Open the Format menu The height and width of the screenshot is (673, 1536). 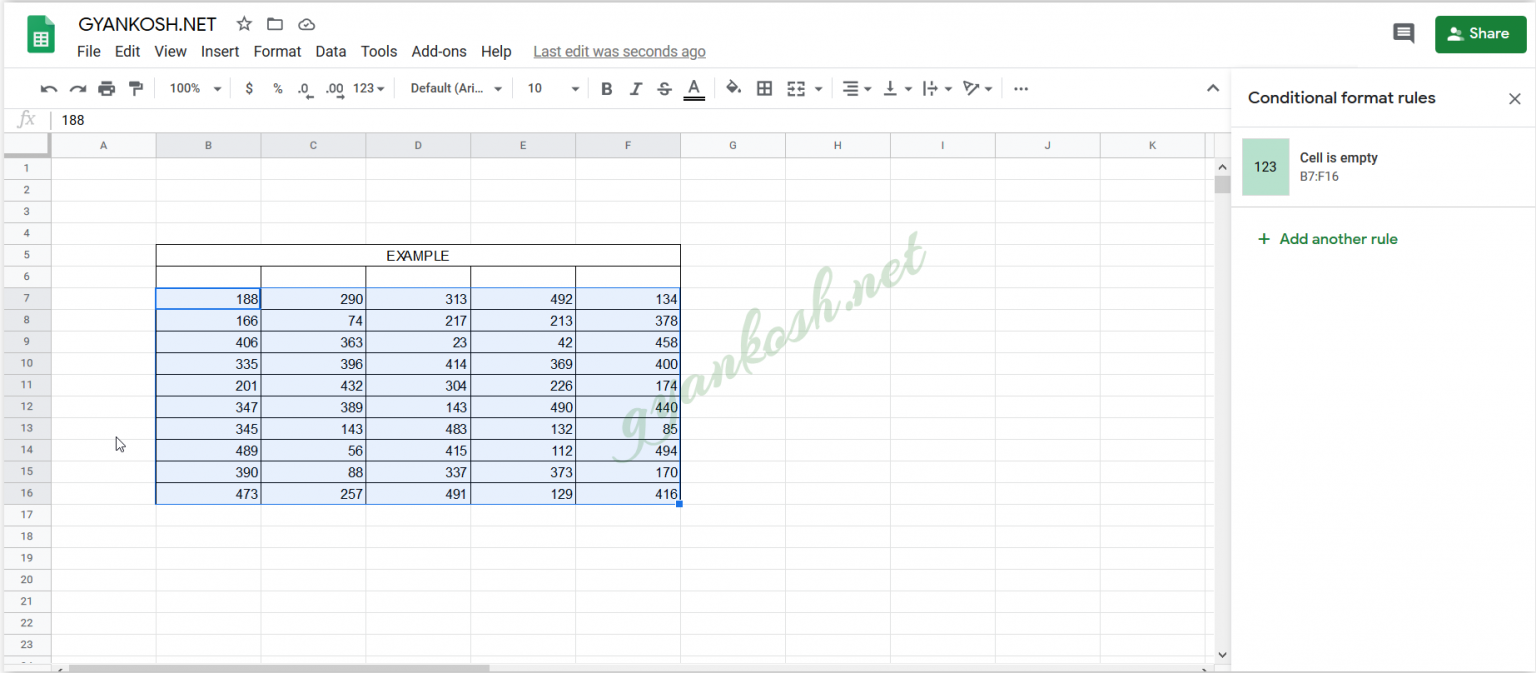pos(277,51)
